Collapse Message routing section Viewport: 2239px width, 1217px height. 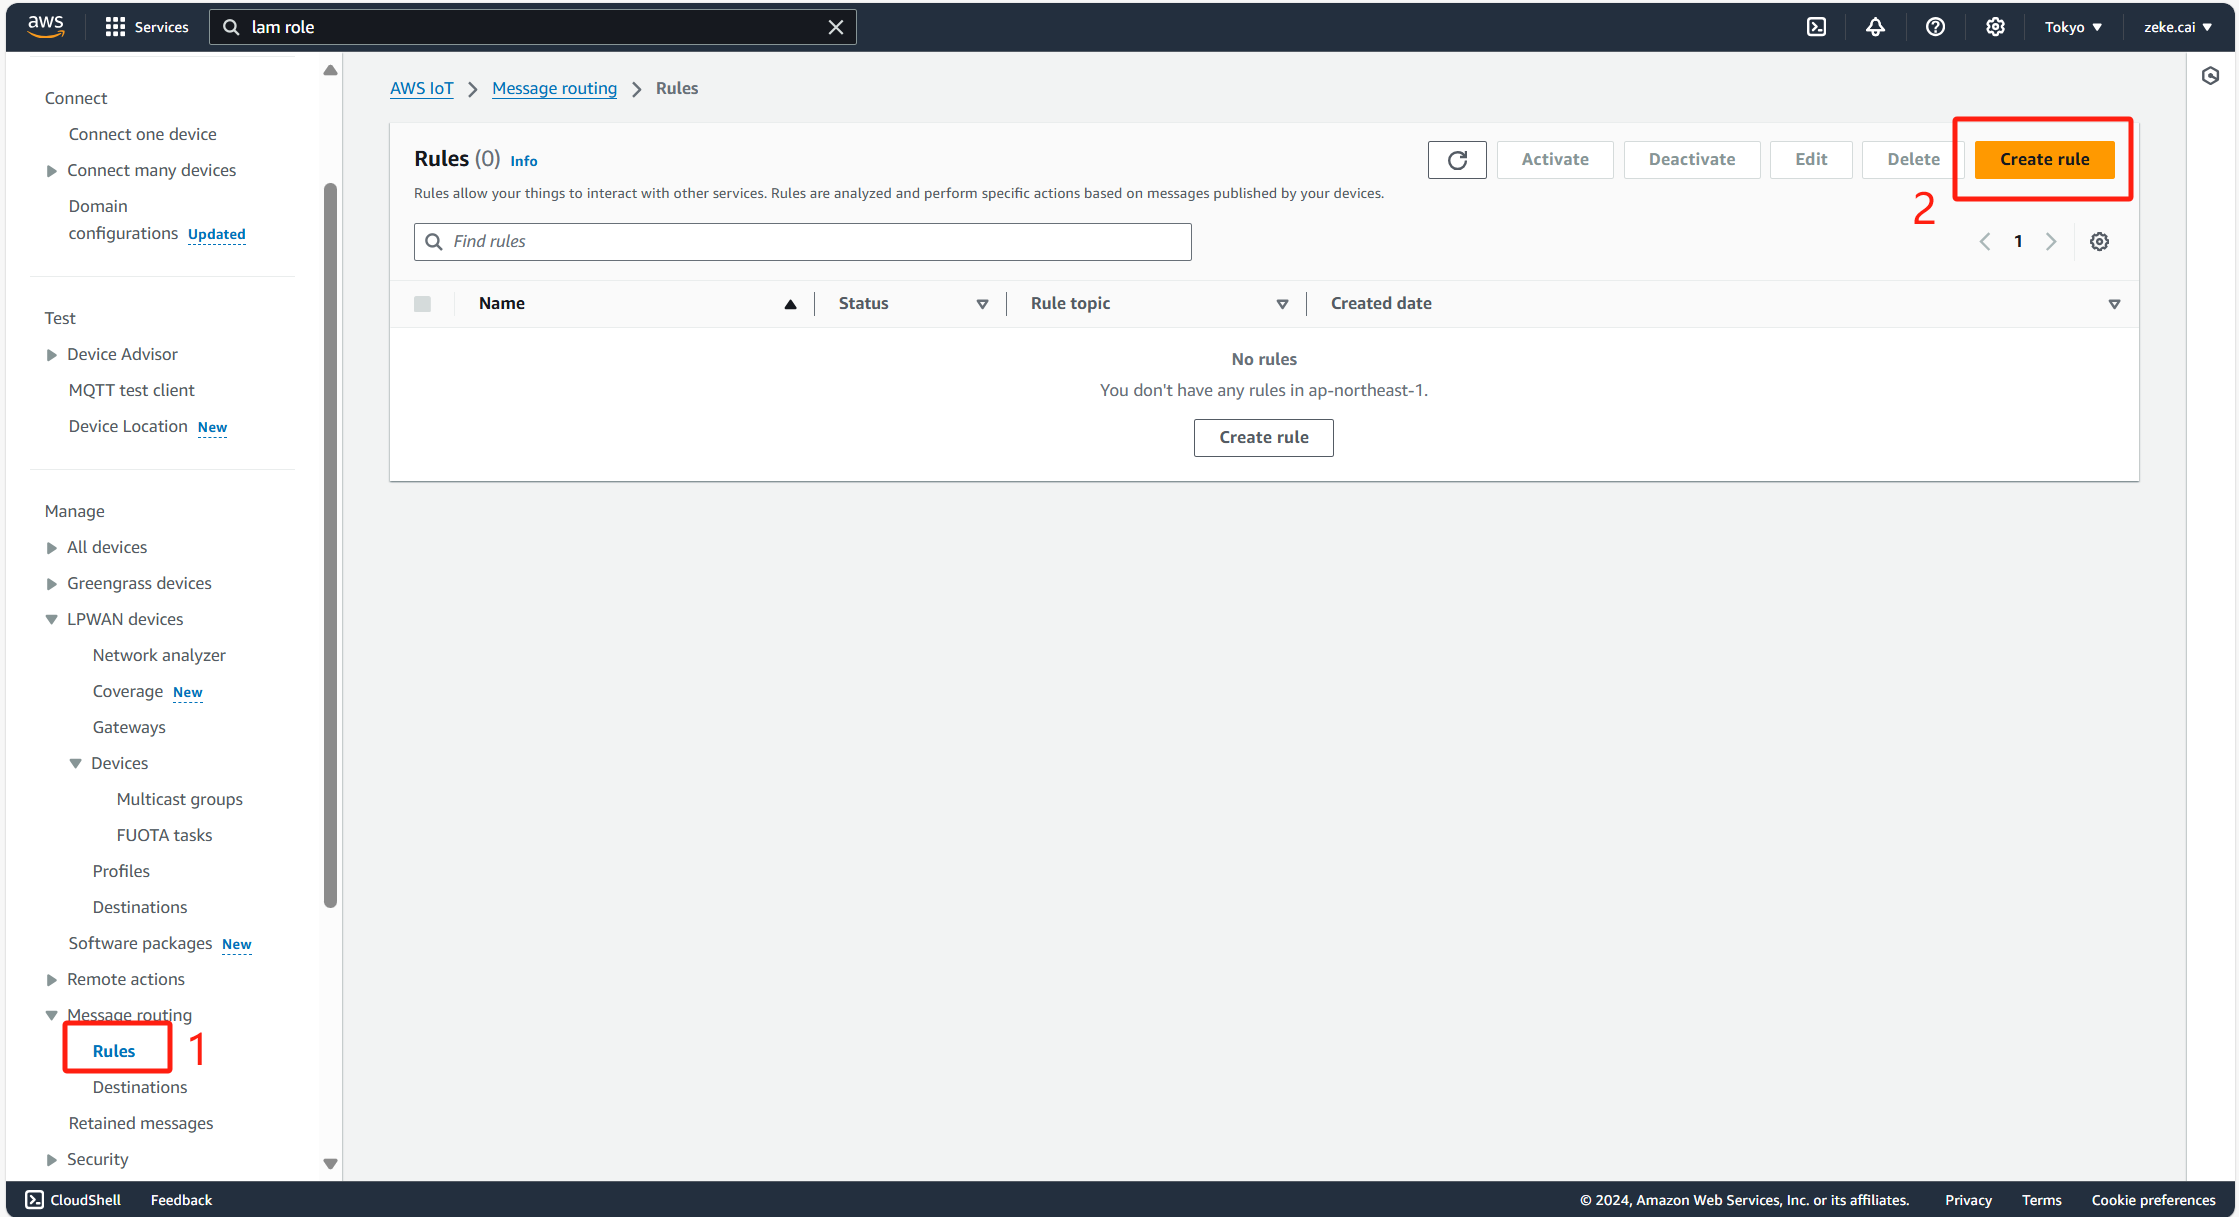point(51,1016)
